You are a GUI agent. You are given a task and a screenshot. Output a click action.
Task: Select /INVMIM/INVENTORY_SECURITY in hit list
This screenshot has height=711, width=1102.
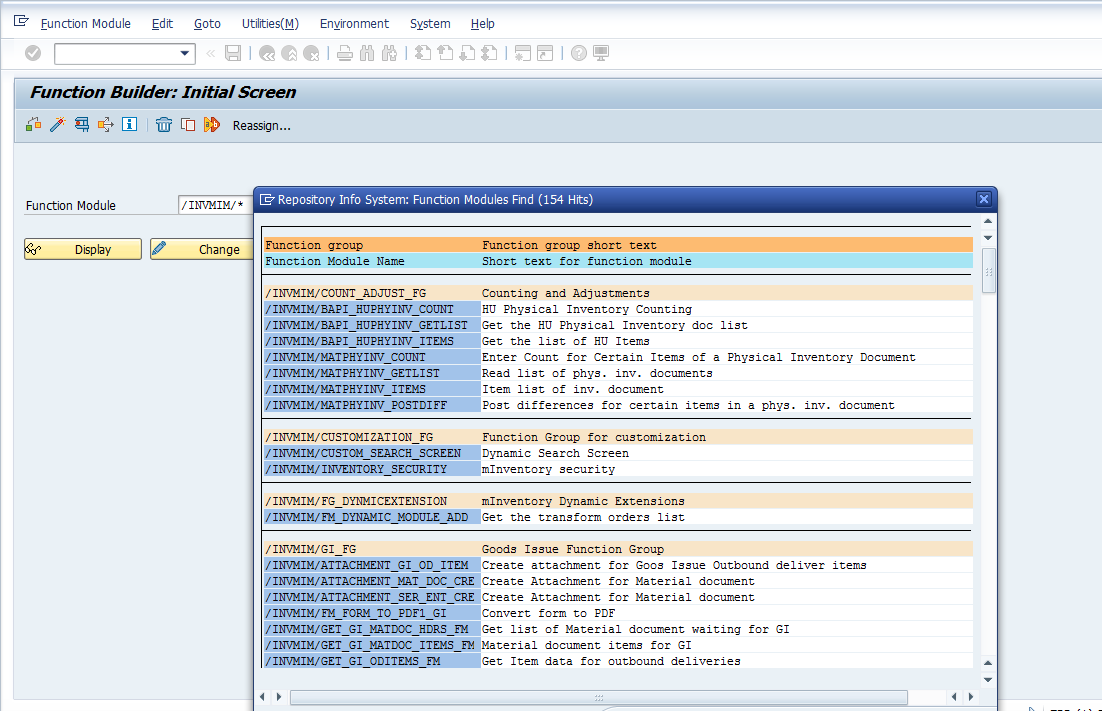pyautogui.click(x=355, y=469)
